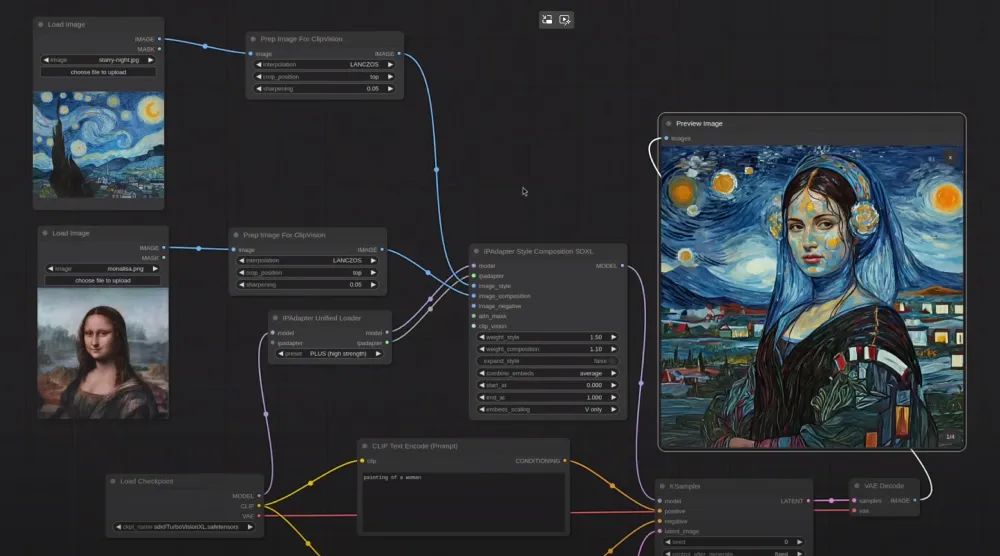Click the 1/4 image counter on preview
Image resolution: width=1000 pixels, height=556 pixels.
click(x=950, y=437)
